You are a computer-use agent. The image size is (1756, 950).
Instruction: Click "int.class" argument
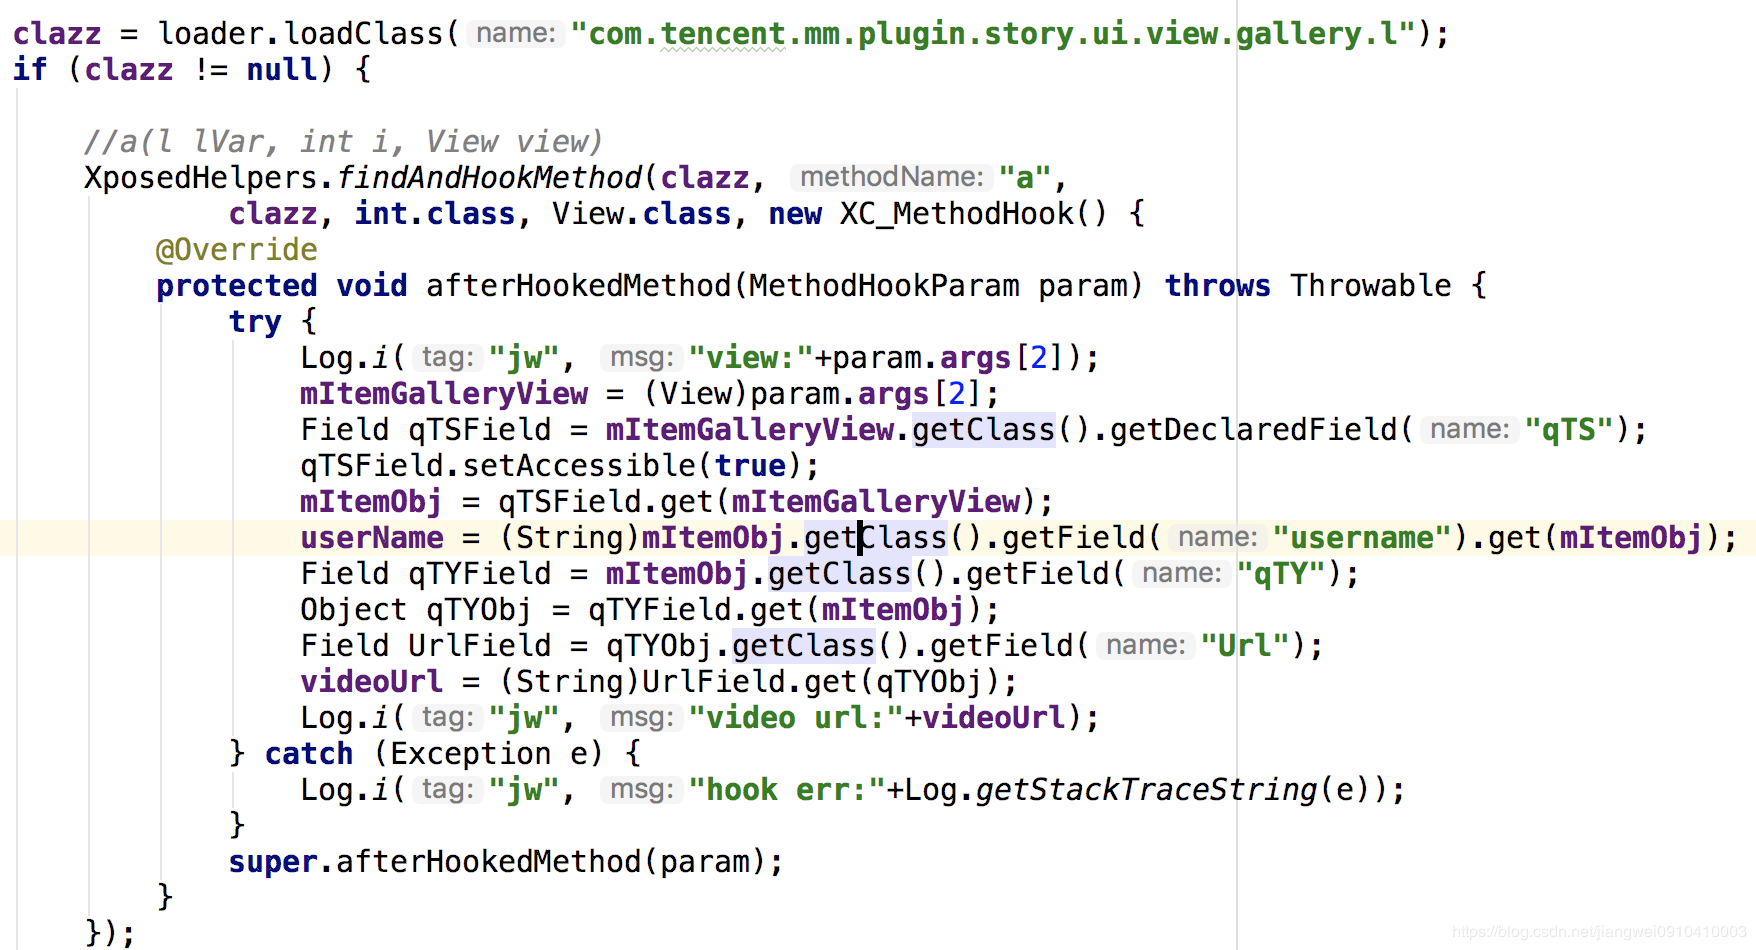click(435, 213)
